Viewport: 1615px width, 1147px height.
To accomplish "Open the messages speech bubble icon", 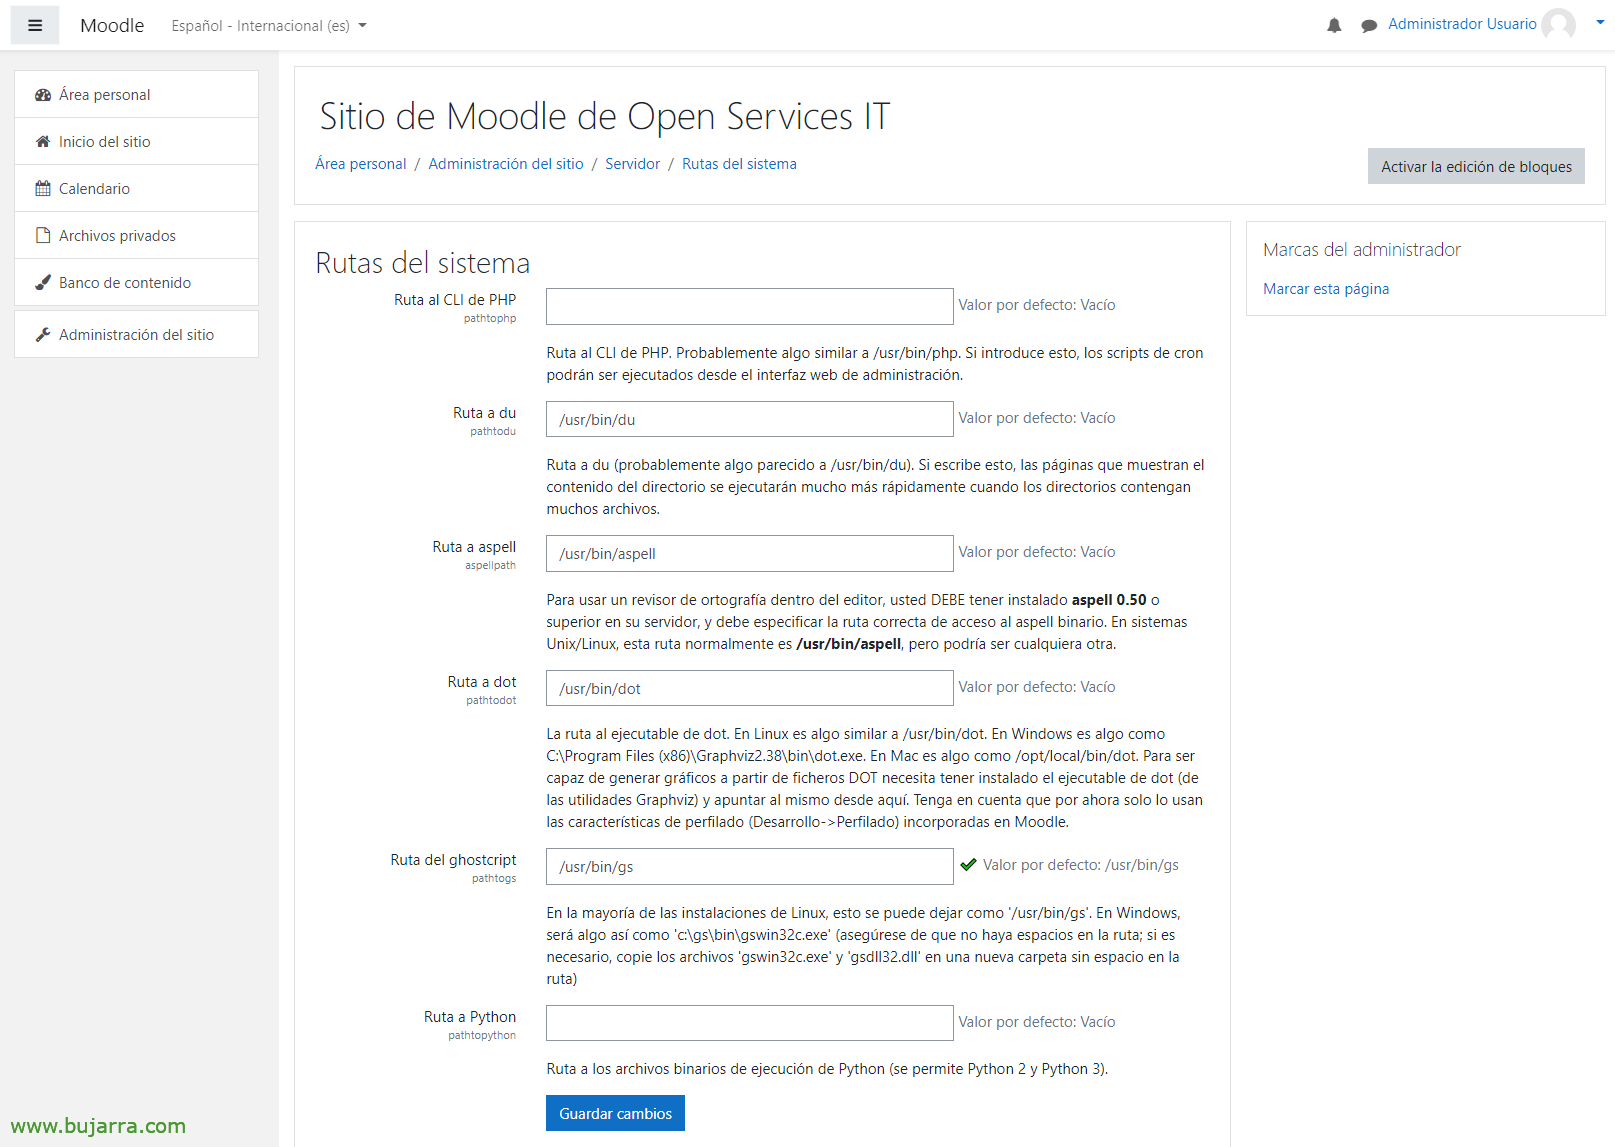I will (1369, 25).
